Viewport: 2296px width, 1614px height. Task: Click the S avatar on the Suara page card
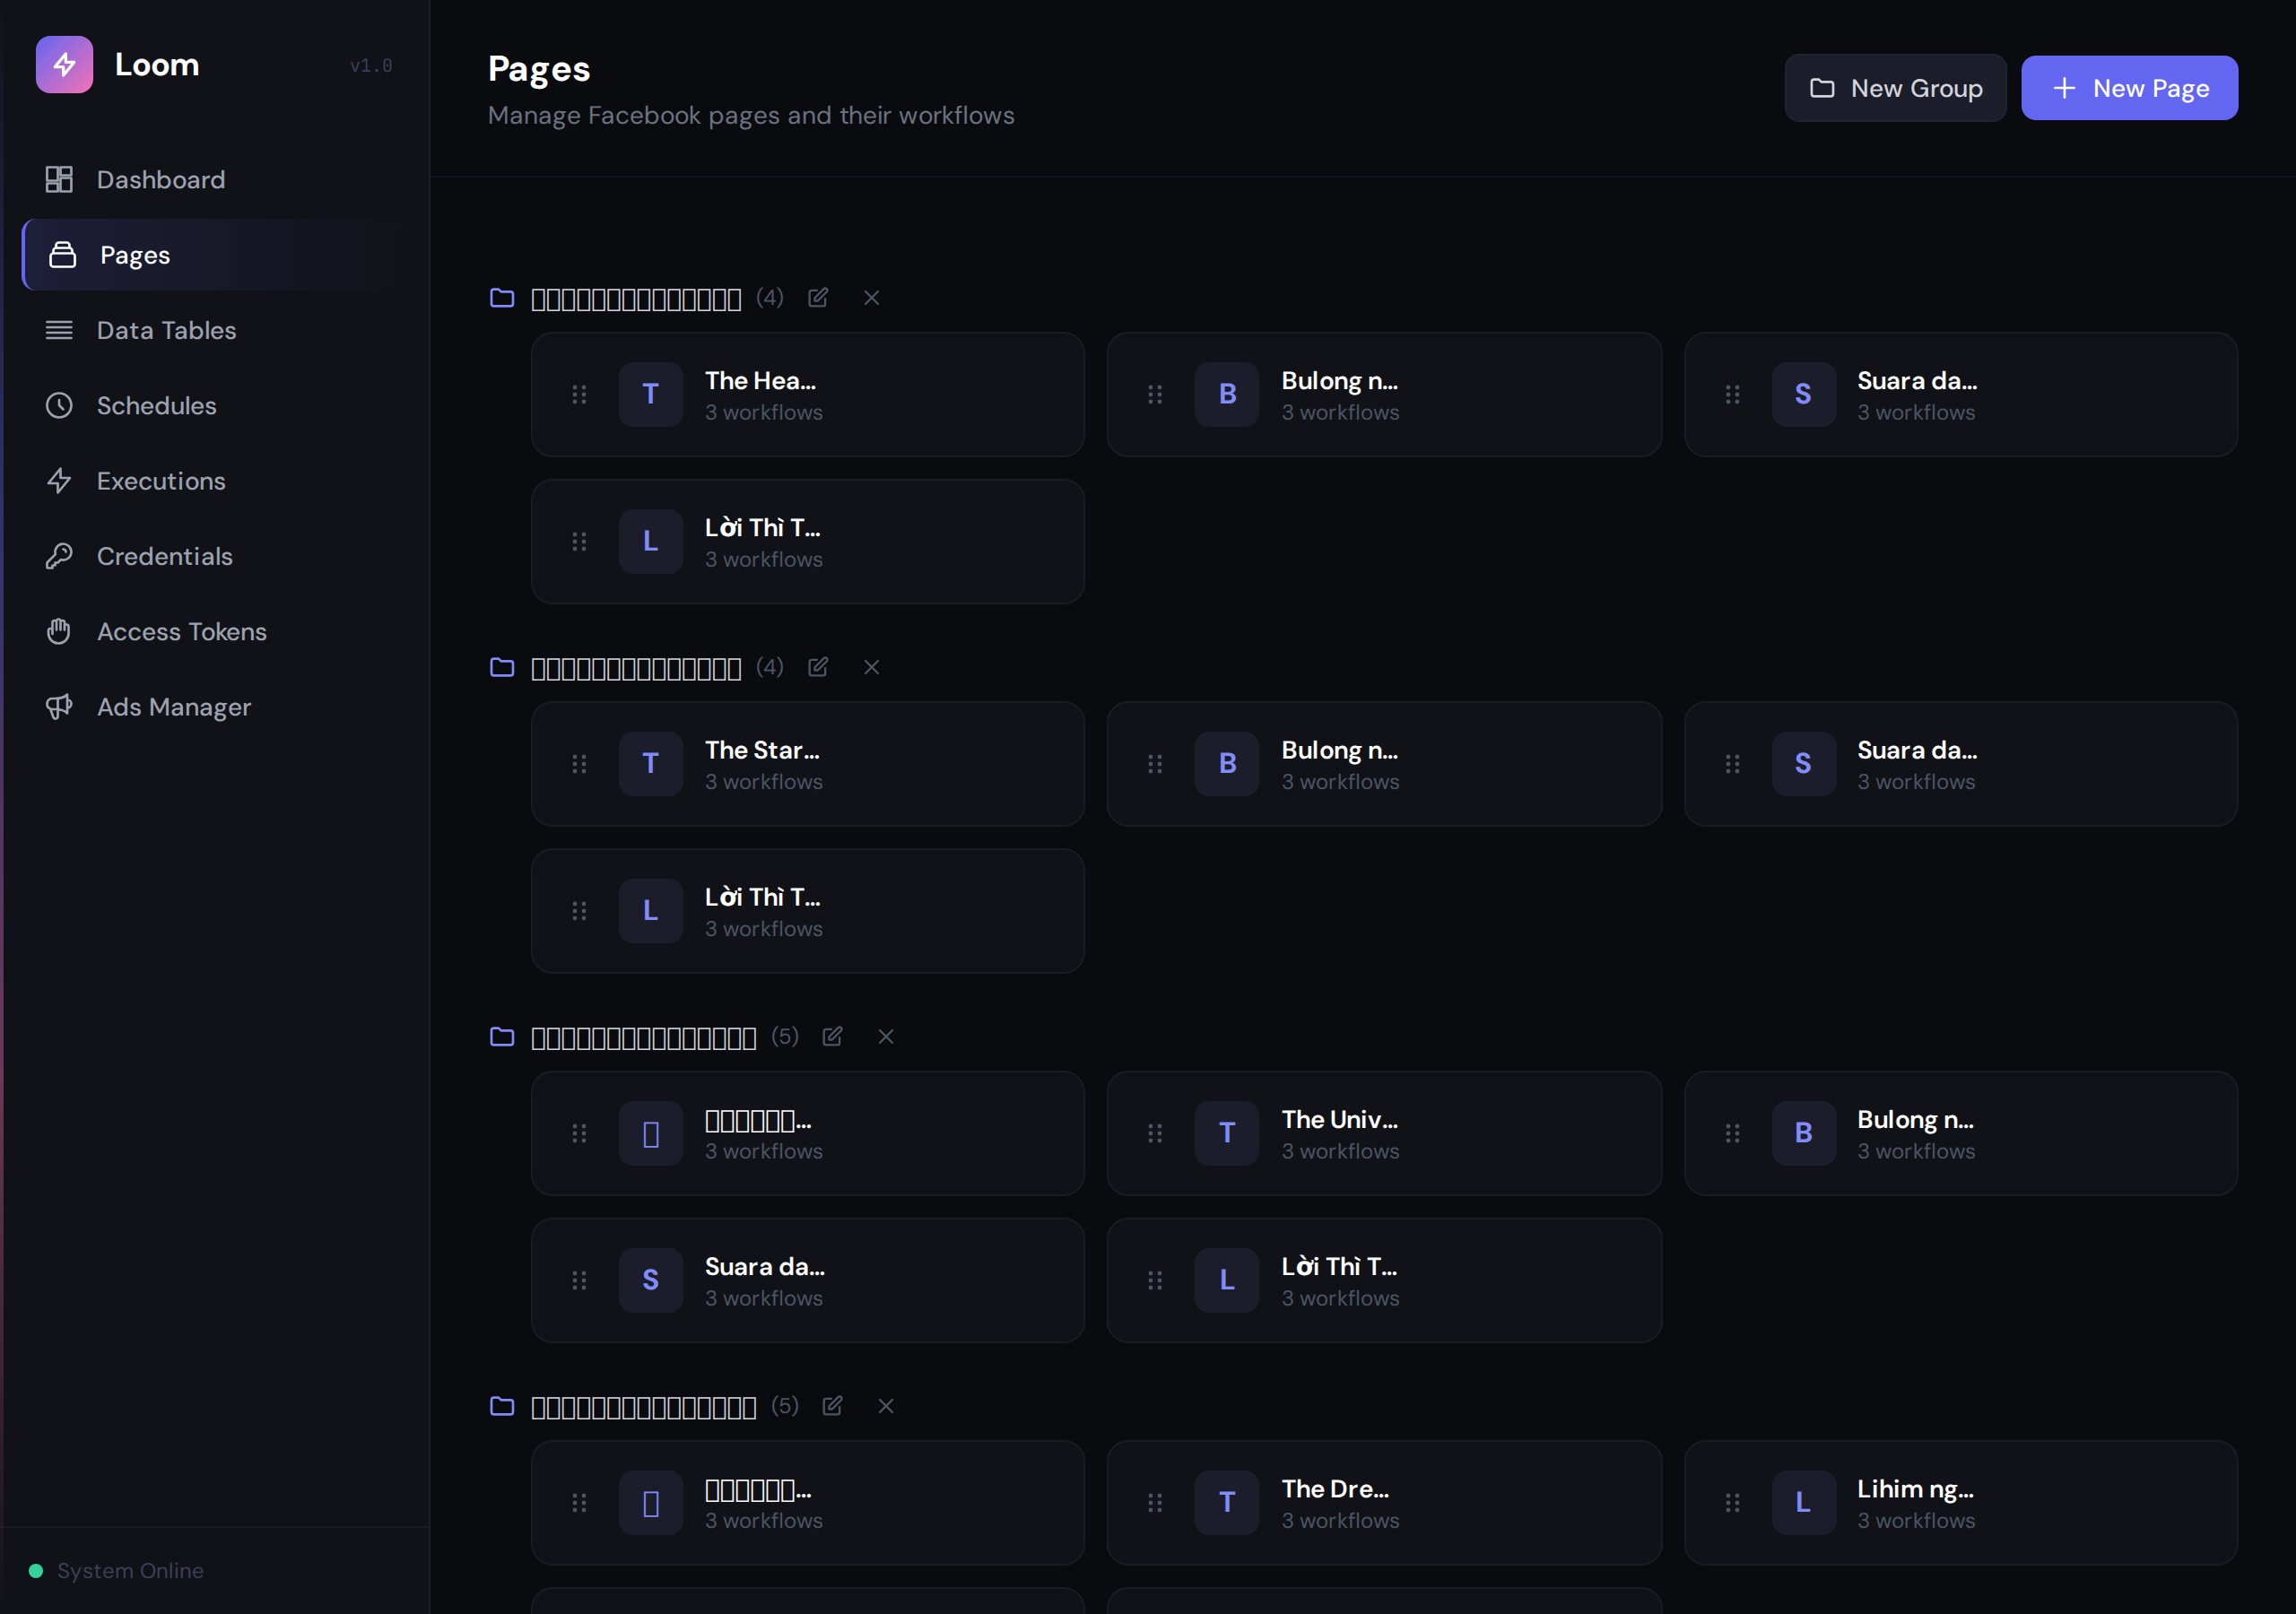(x=1803, y=394)
